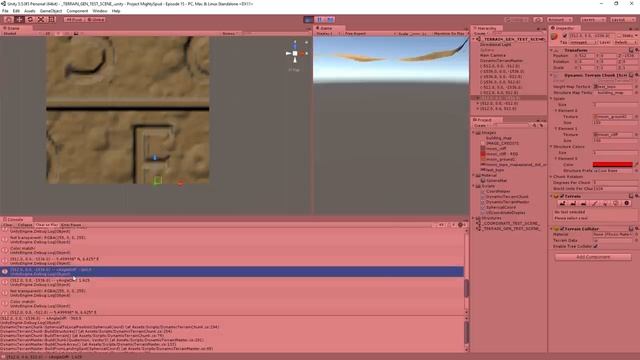Open the Edit menu
The width and height of the screenshot is (640, 360).
coord(16,11)
